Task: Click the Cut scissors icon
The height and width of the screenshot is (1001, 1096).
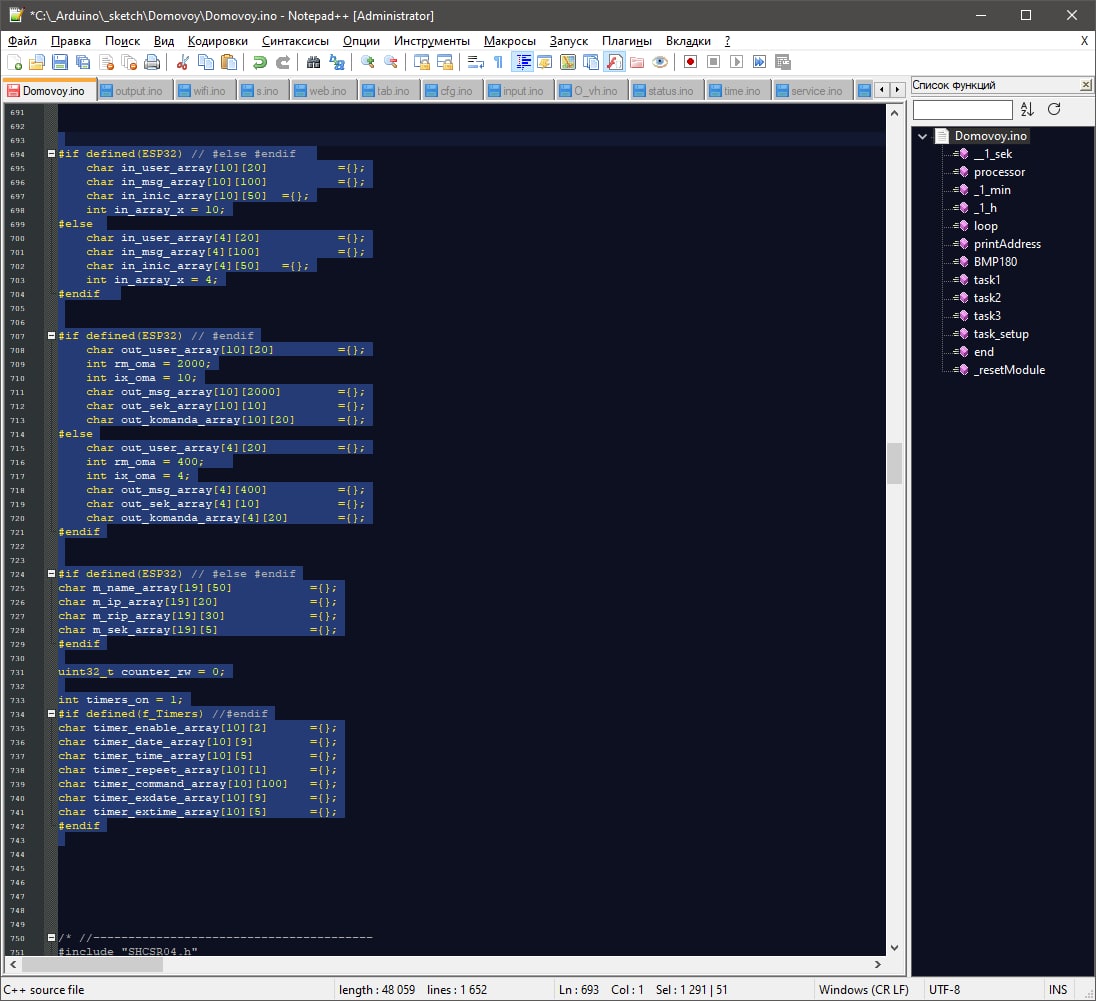Action: click(x=182, y=62)
